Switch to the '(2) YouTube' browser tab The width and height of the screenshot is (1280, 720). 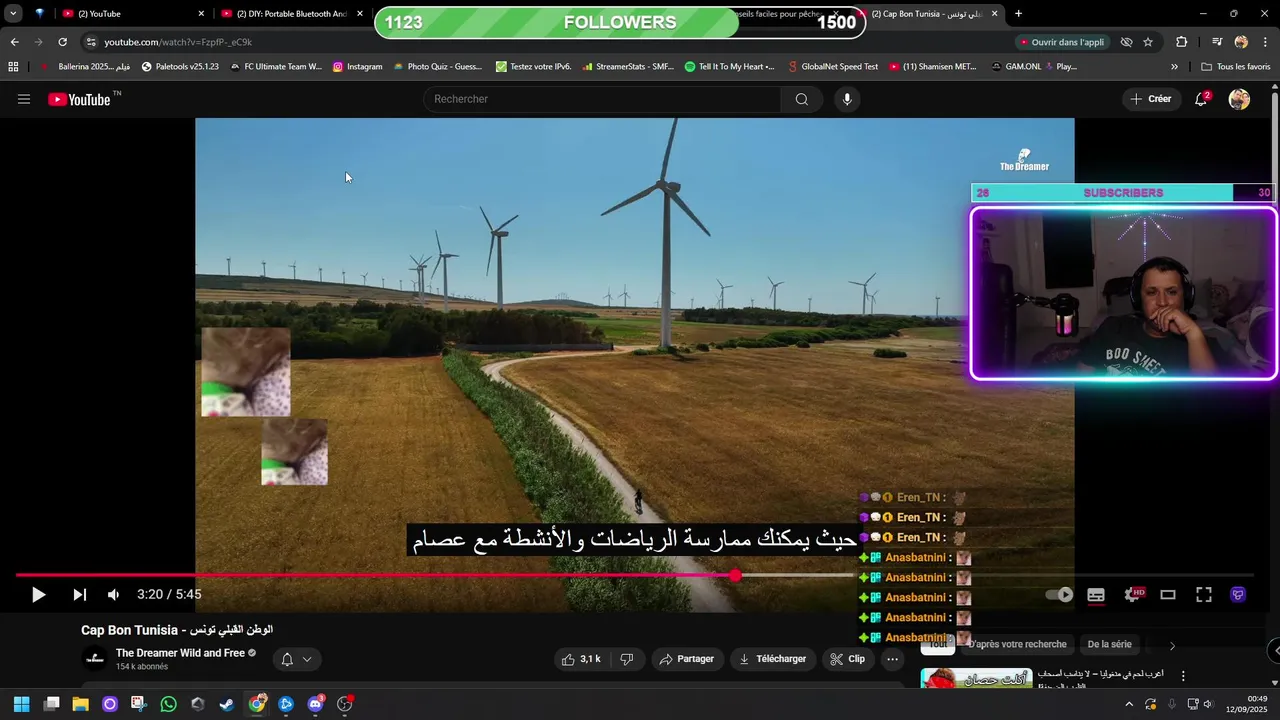pos(132,14)
